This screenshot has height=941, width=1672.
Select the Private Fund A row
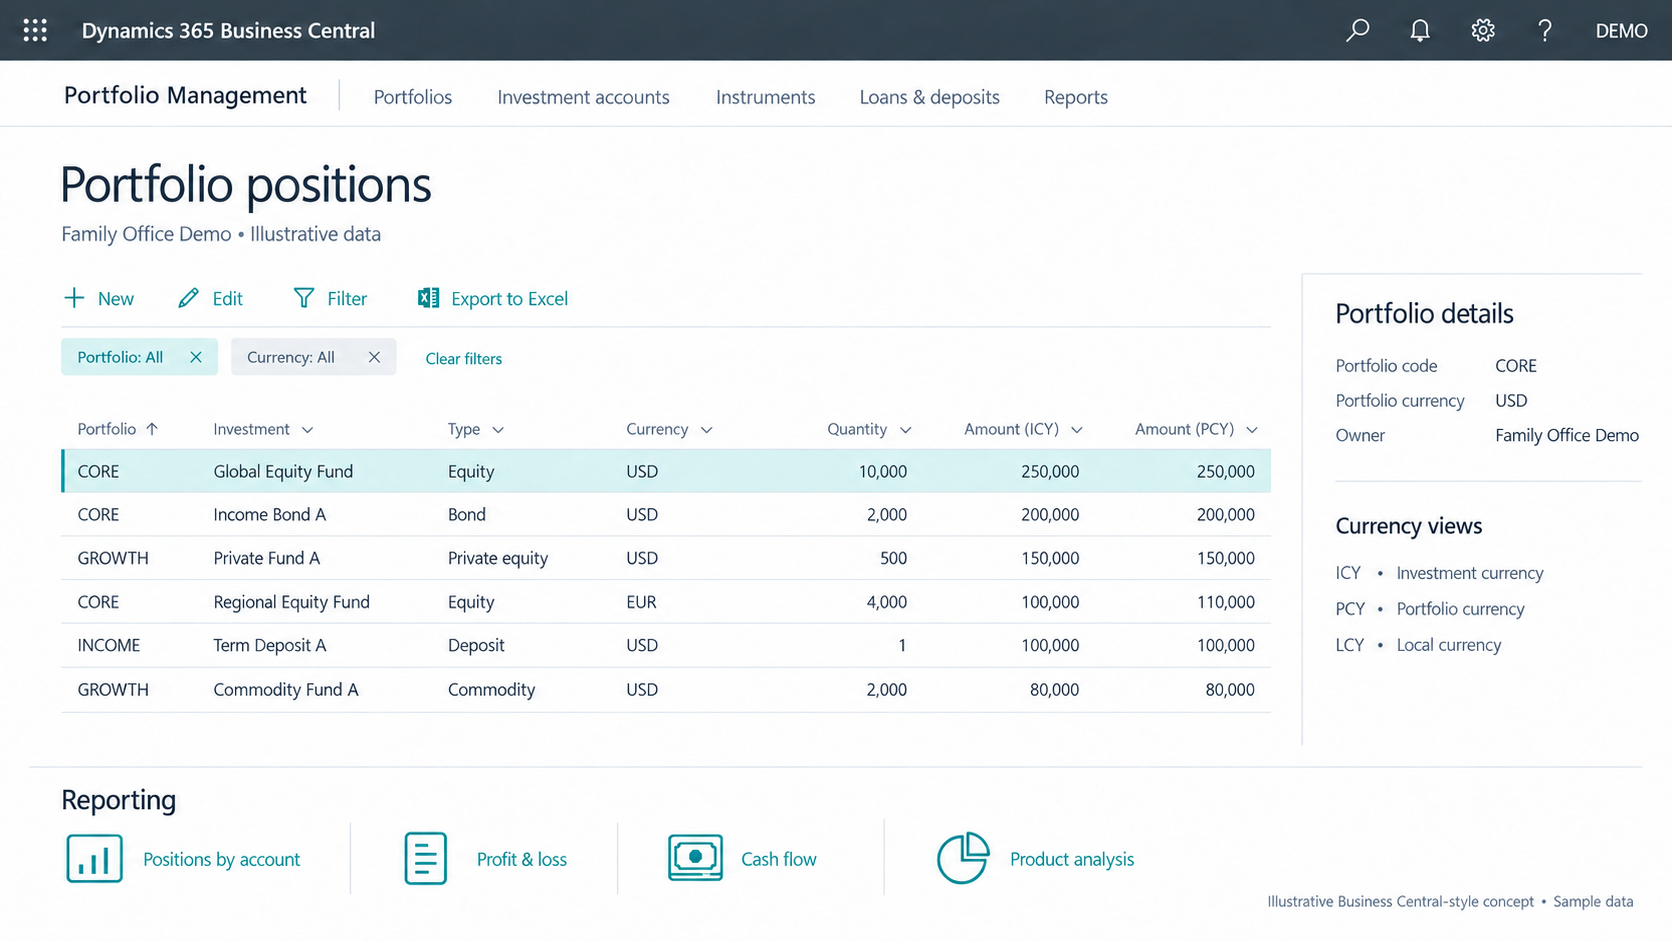[666, 558]
